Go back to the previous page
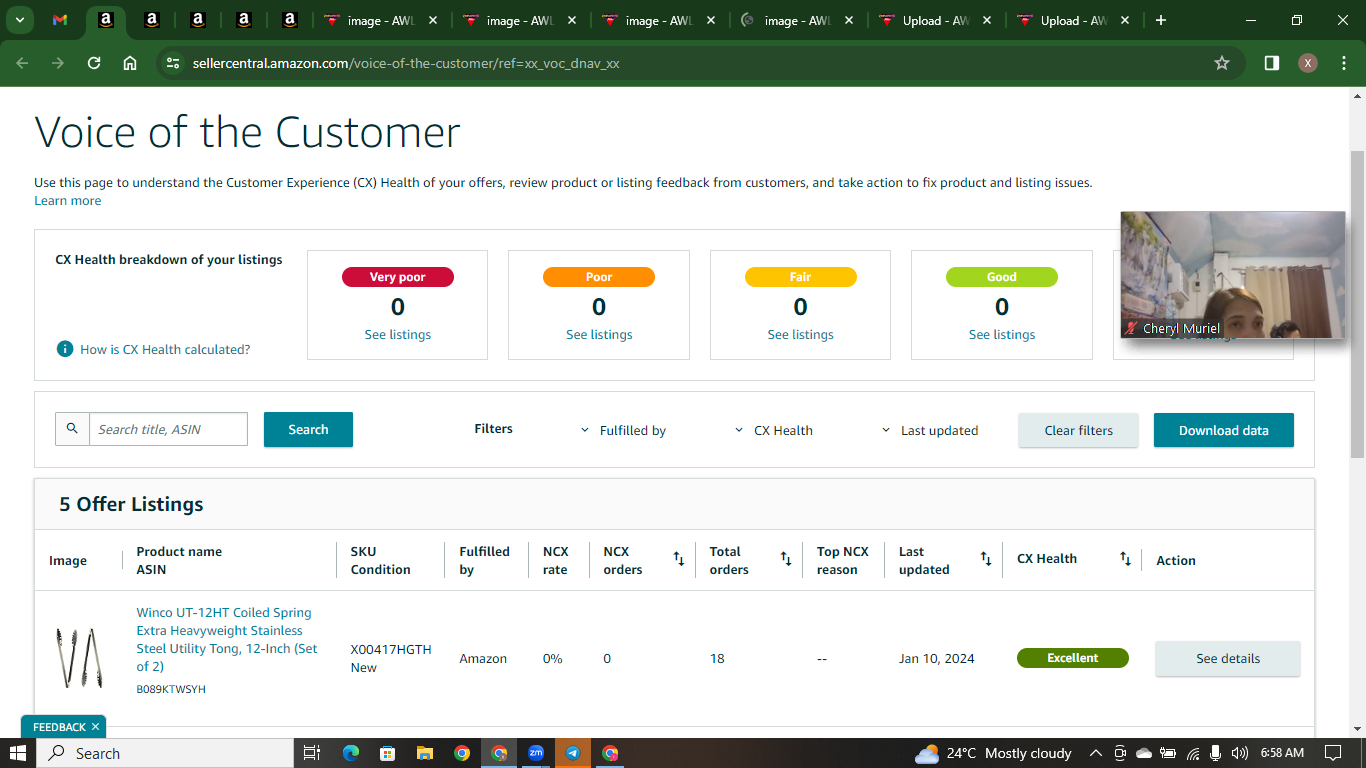The height and width of the screenshot is (768, 1366). 23,63
